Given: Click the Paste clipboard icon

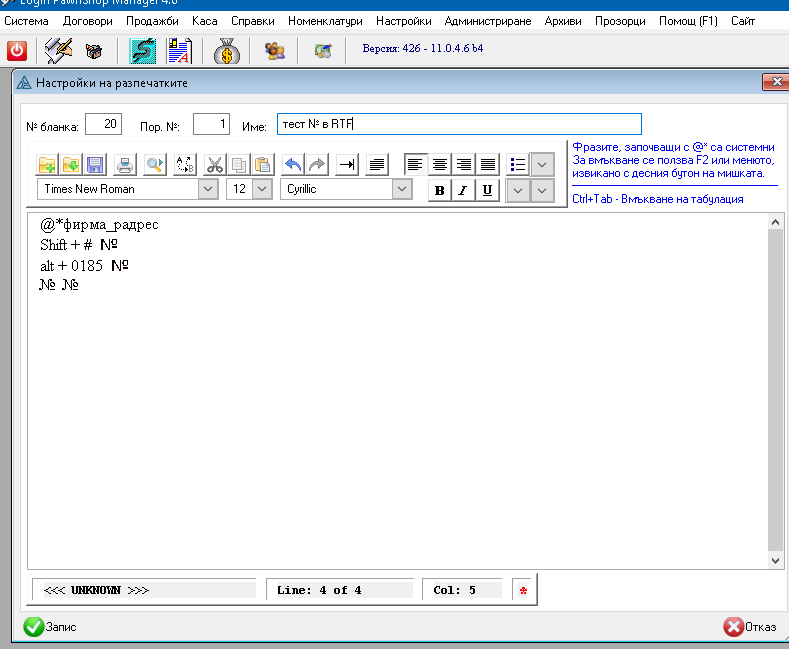Looking at the screenshot, I should tap(262, 165).
